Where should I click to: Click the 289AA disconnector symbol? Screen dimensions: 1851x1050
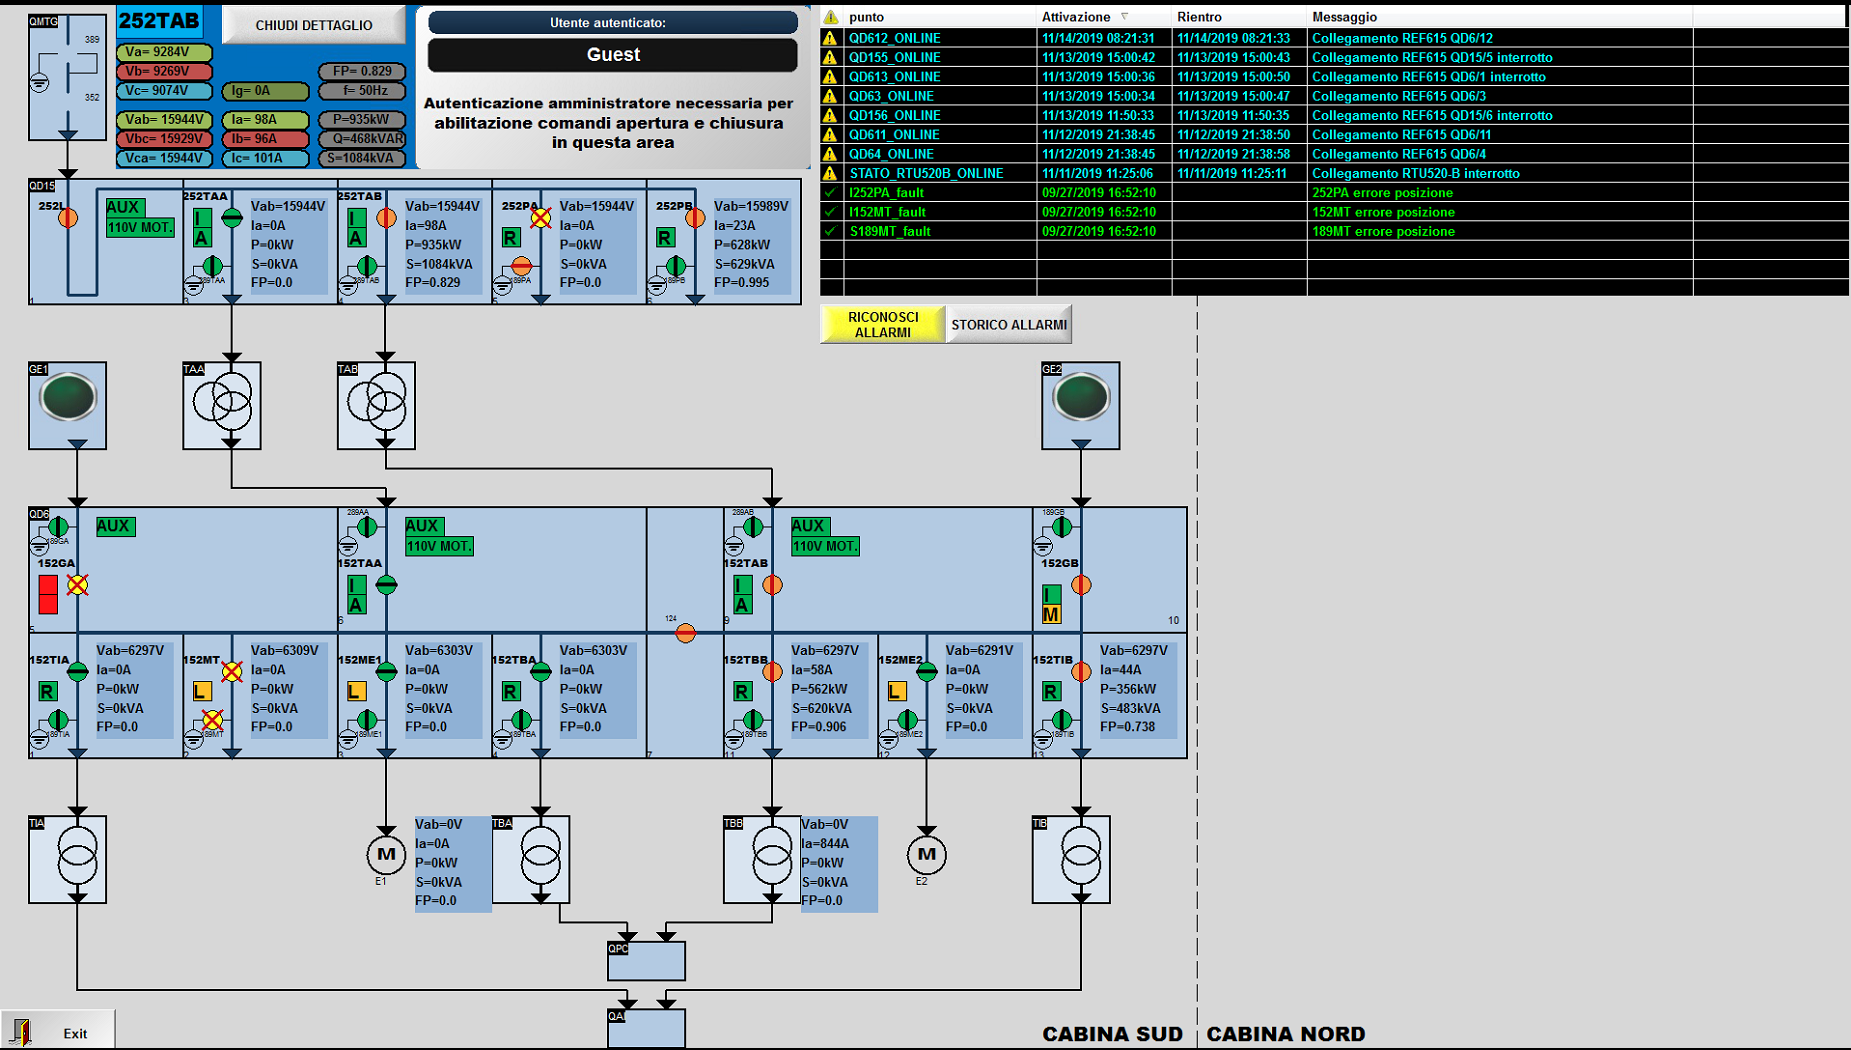point(367,527)
